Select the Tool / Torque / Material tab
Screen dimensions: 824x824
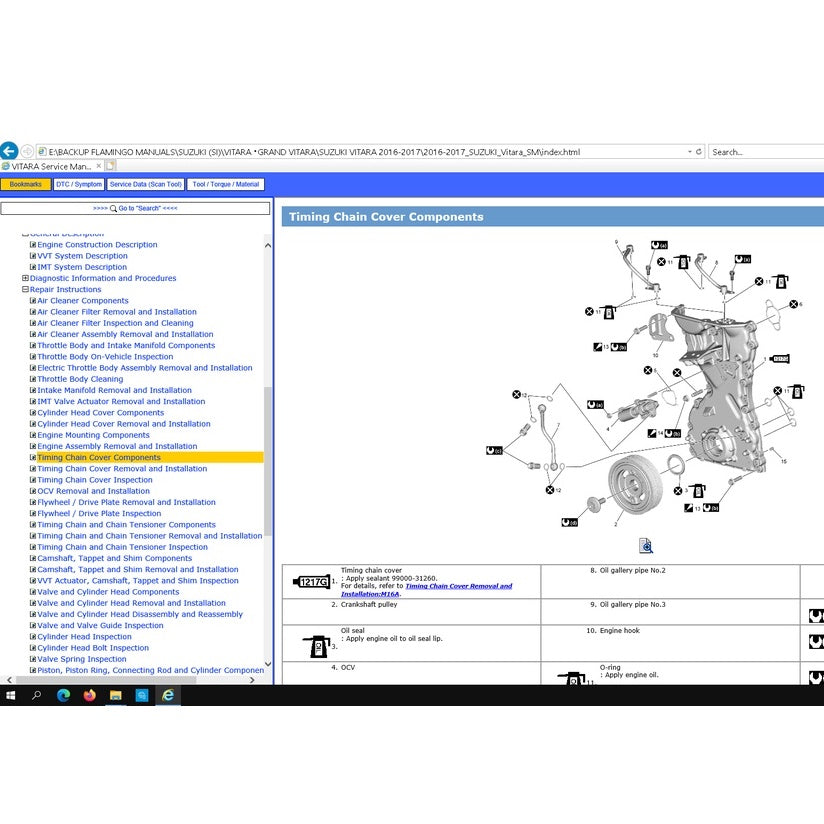(x=225, y=184)
